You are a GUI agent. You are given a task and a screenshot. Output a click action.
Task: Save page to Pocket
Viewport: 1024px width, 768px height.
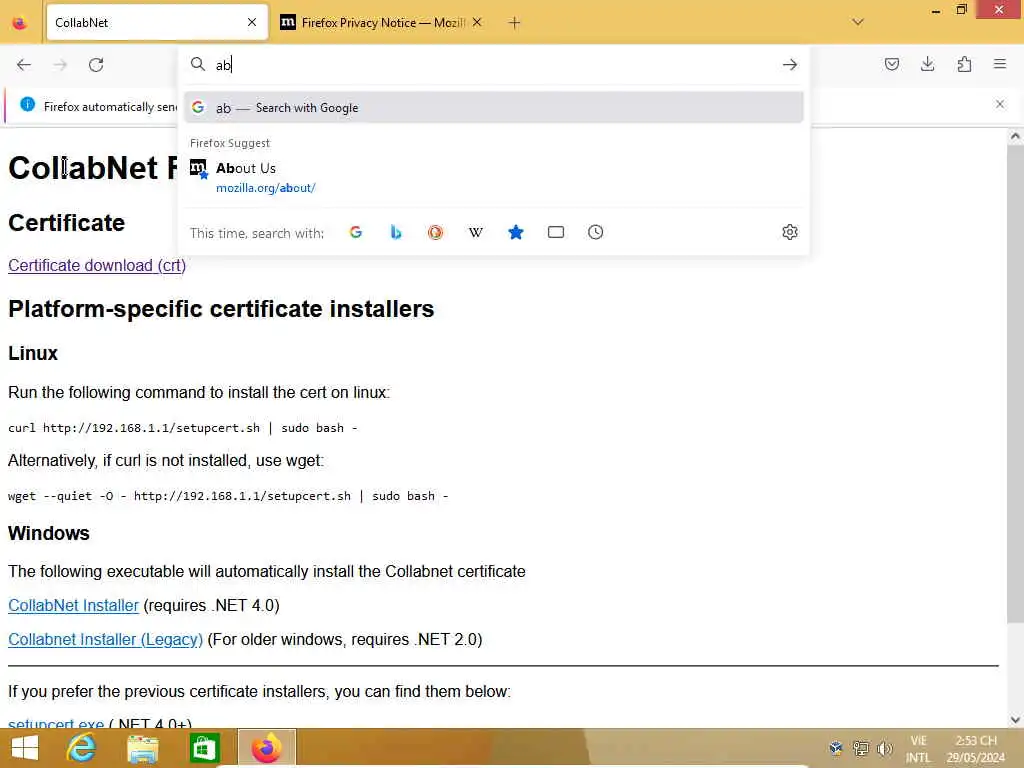(x=891, y=64)
